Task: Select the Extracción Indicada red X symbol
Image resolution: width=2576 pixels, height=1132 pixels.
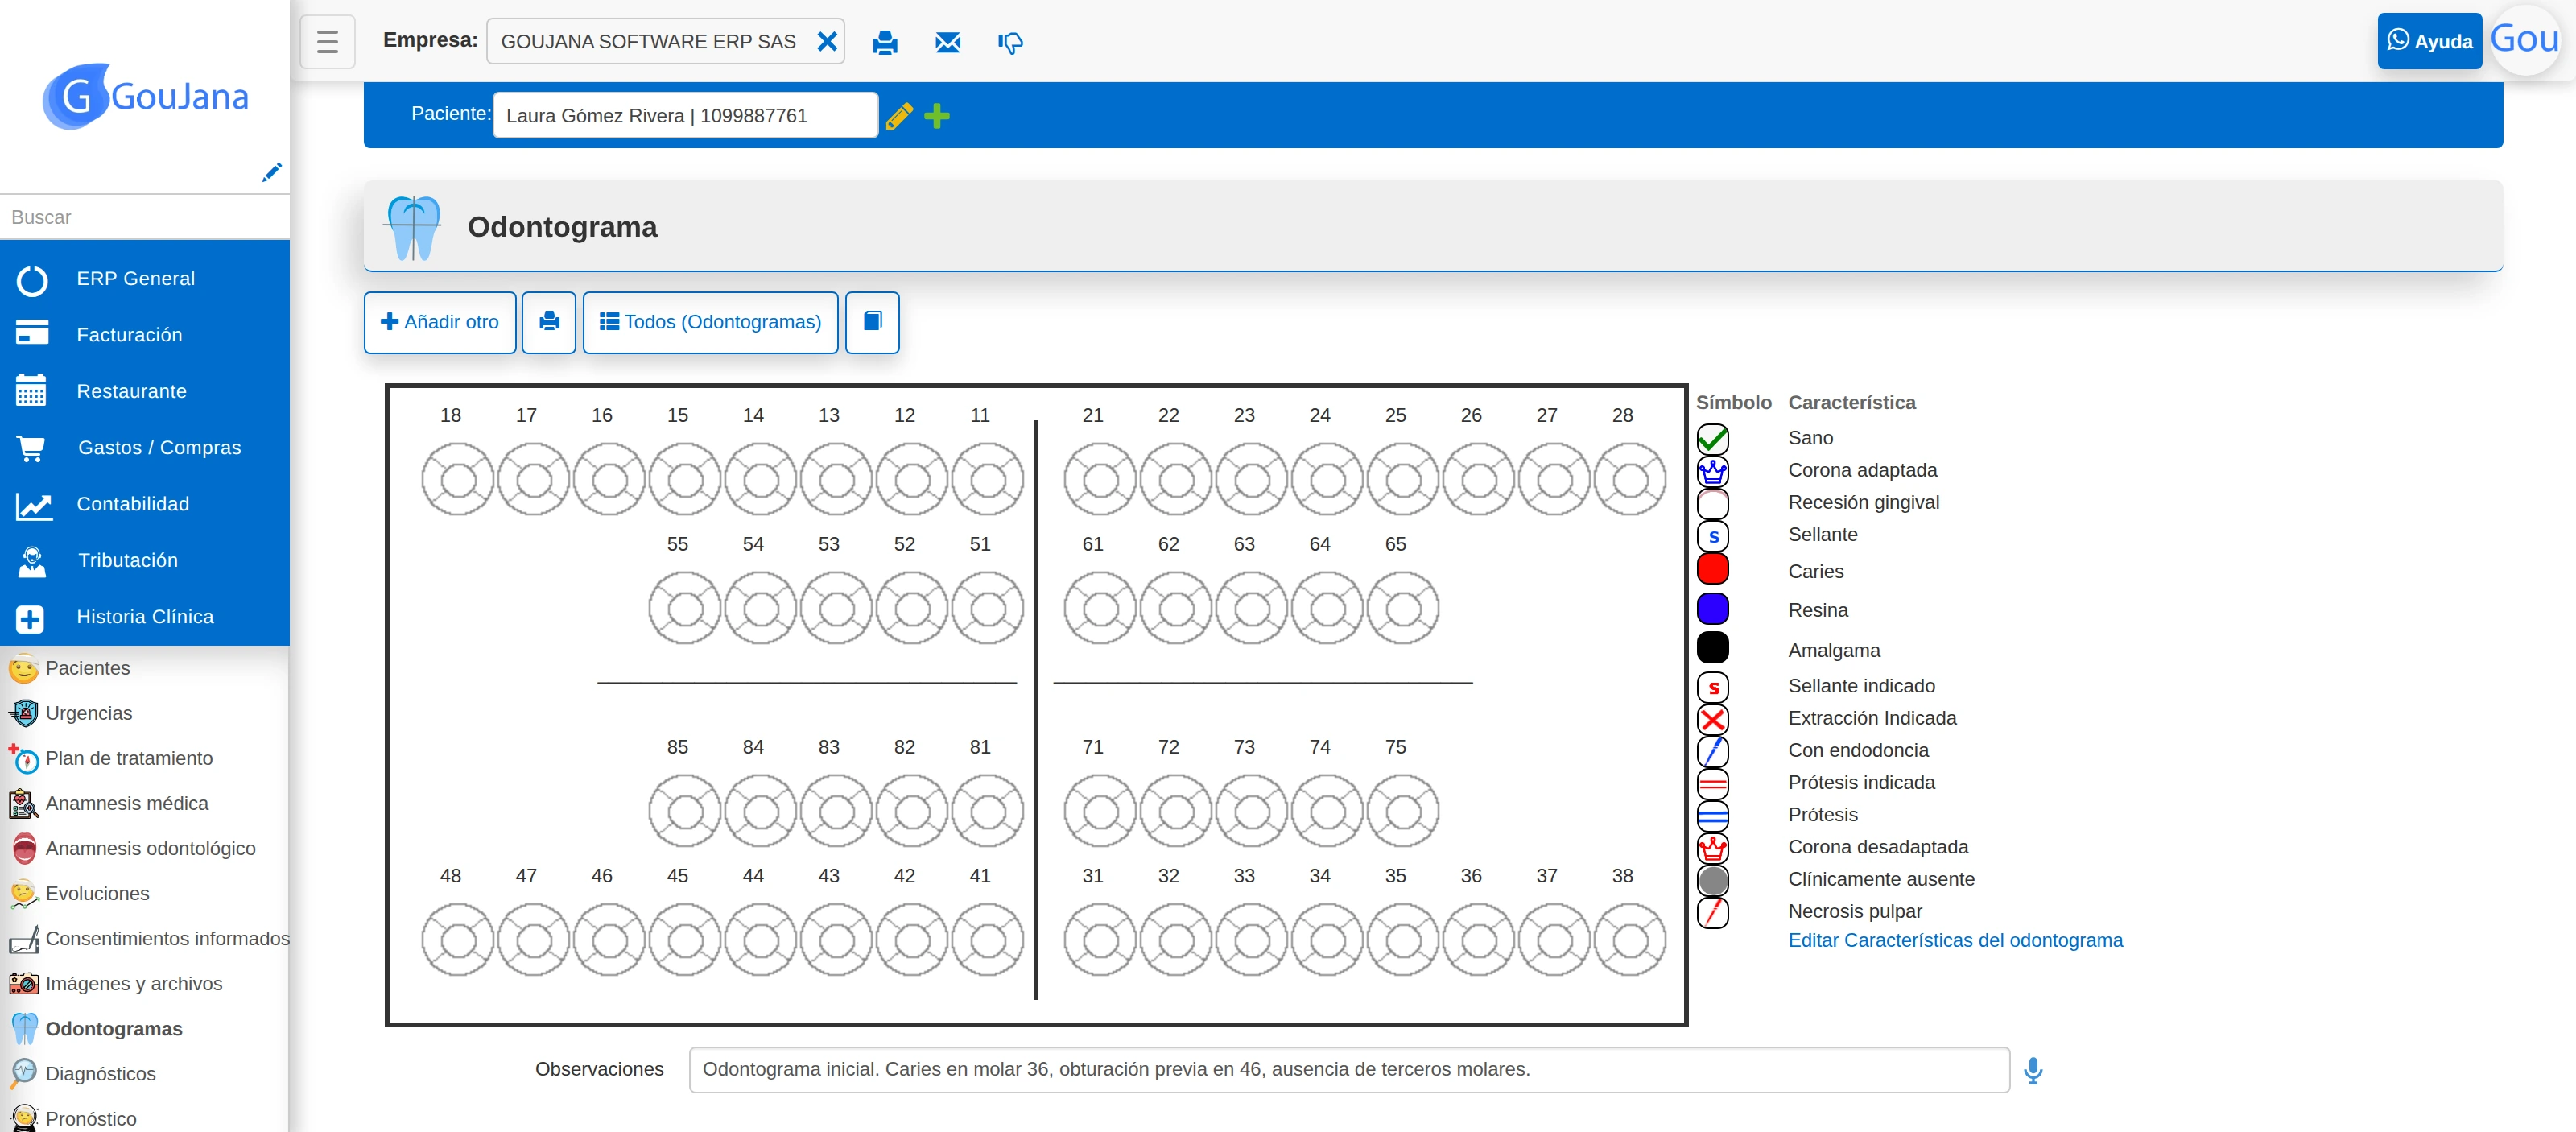Action: pos(1712,719)
